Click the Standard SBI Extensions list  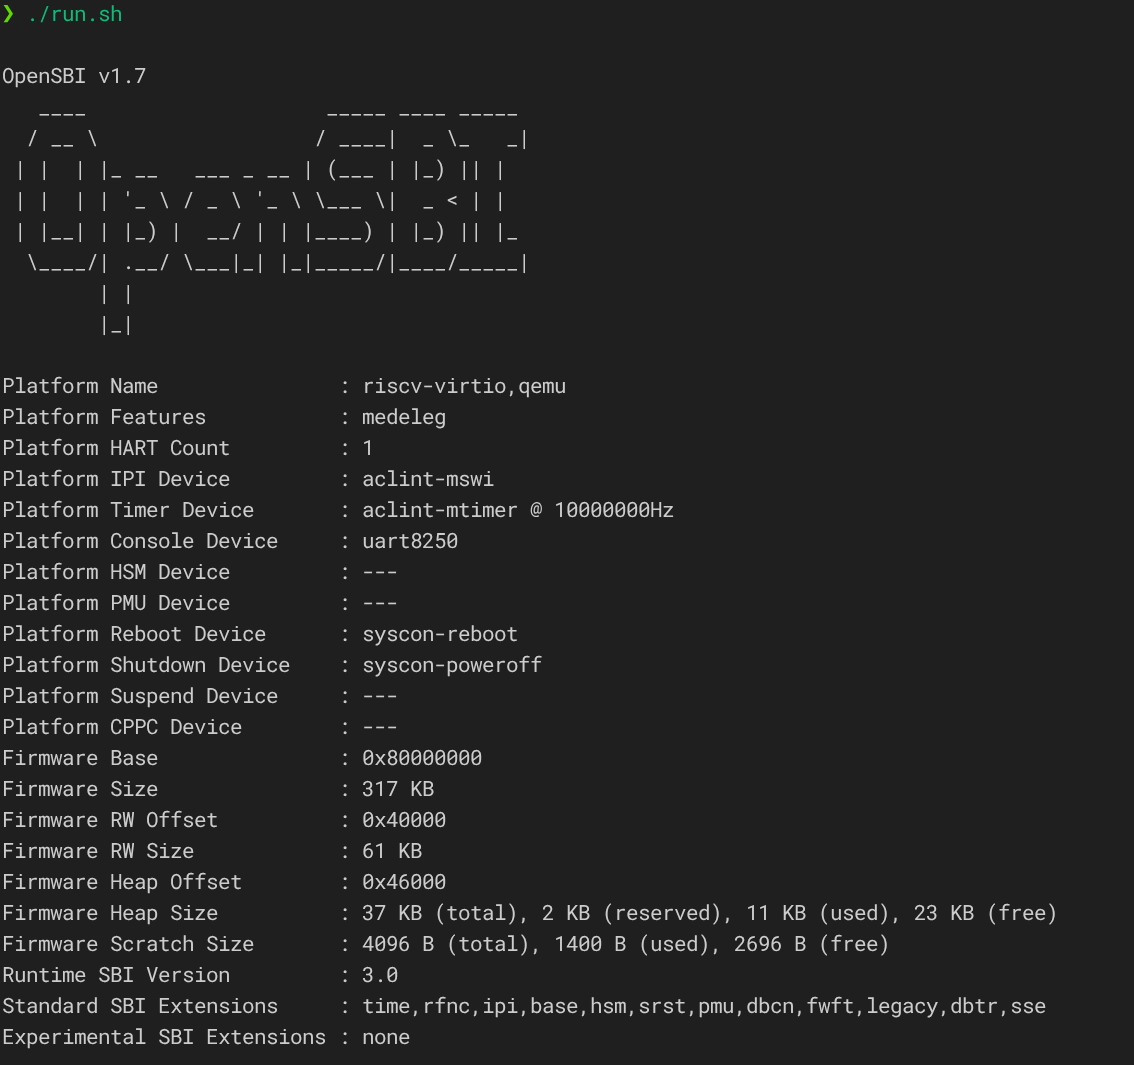pos(704,1006)
